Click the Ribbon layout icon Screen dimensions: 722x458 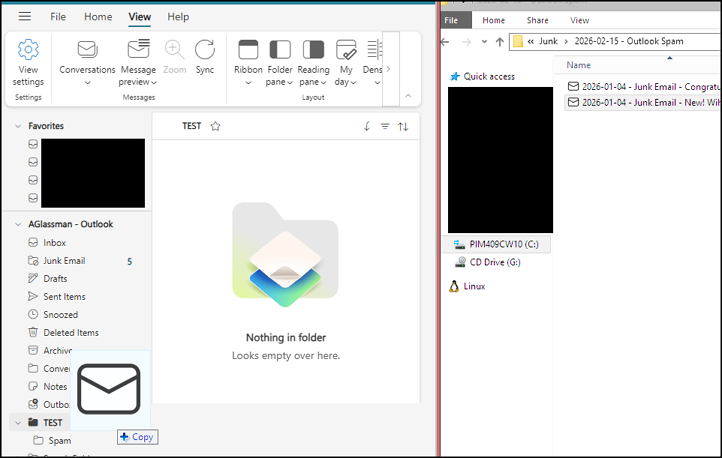click(248, 49)
